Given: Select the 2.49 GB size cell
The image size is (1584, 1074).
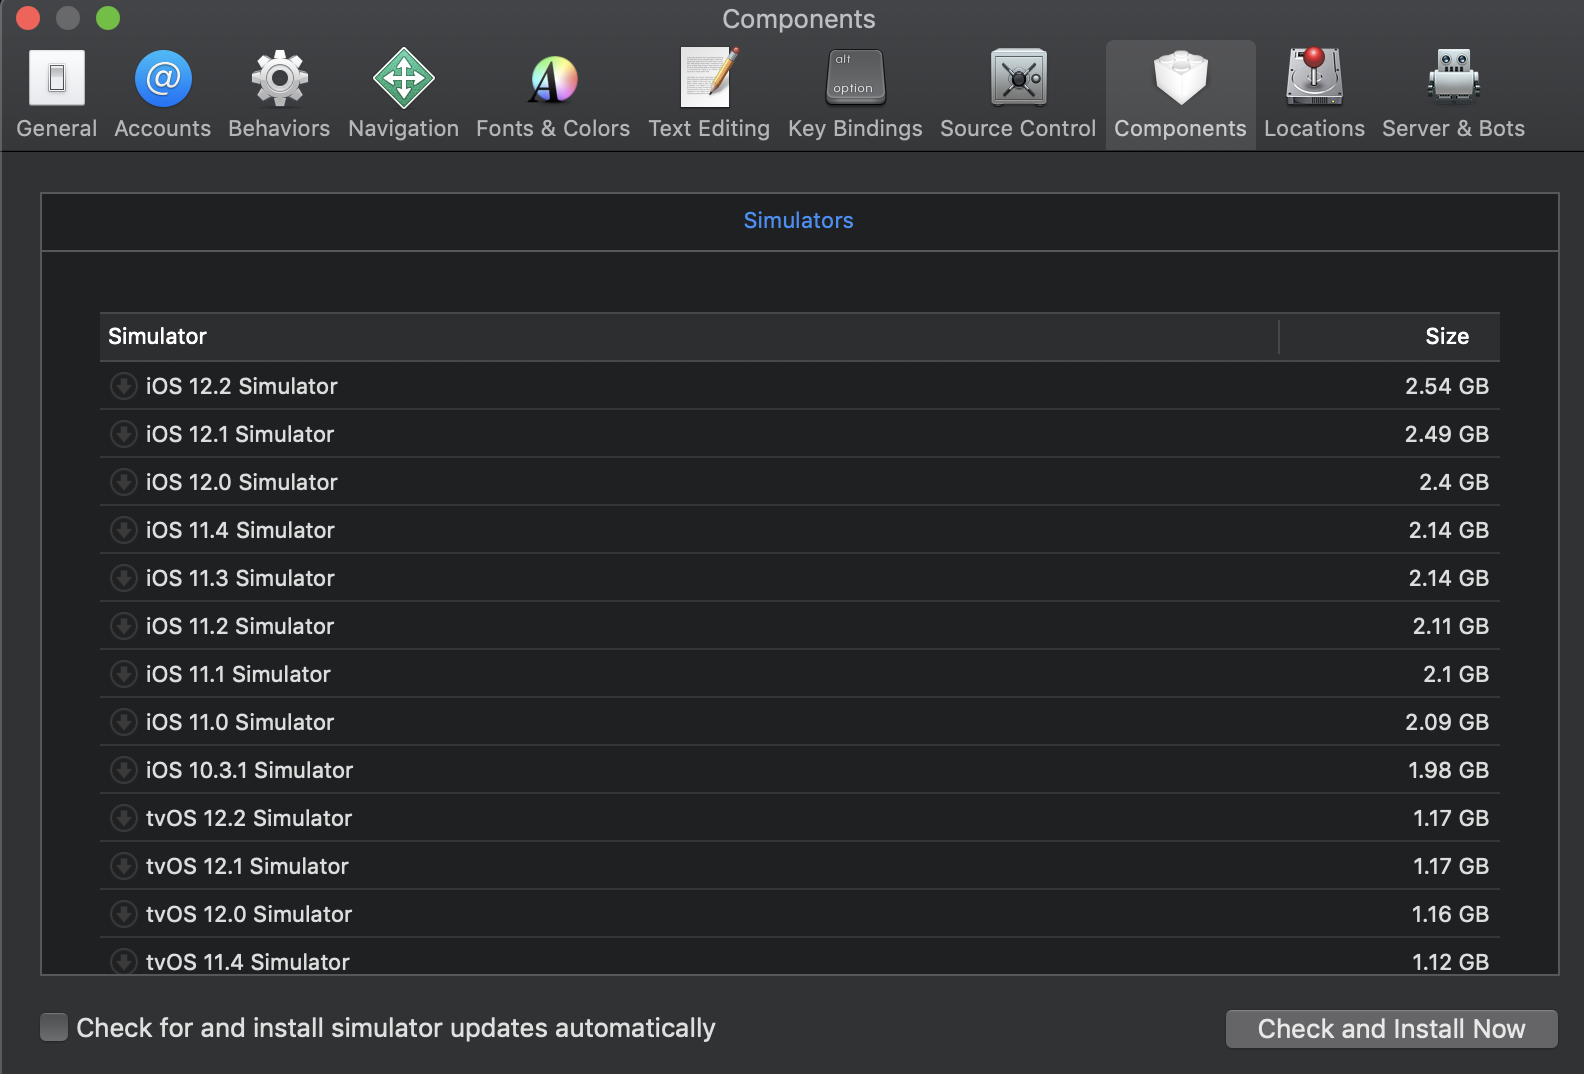Looking at the screenshot, I should 1446,434.
